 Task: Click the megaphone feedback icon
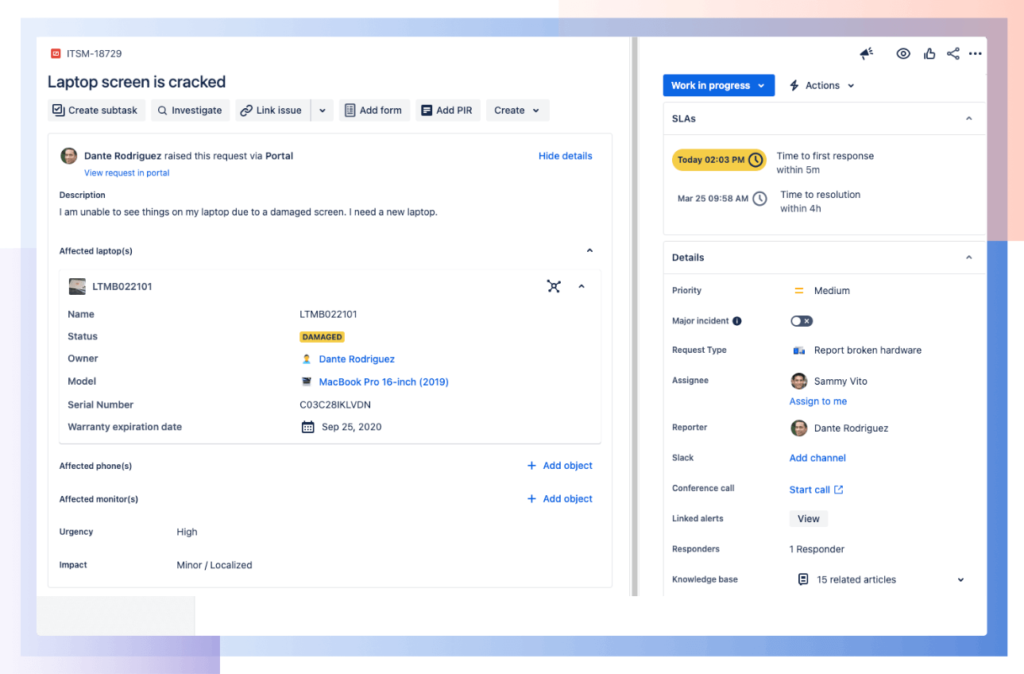click(866, 54)
